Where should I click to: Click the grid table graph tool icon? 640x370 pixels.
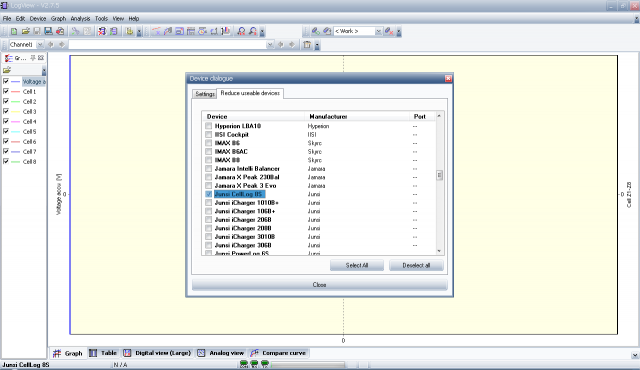(x=191, y=31)
